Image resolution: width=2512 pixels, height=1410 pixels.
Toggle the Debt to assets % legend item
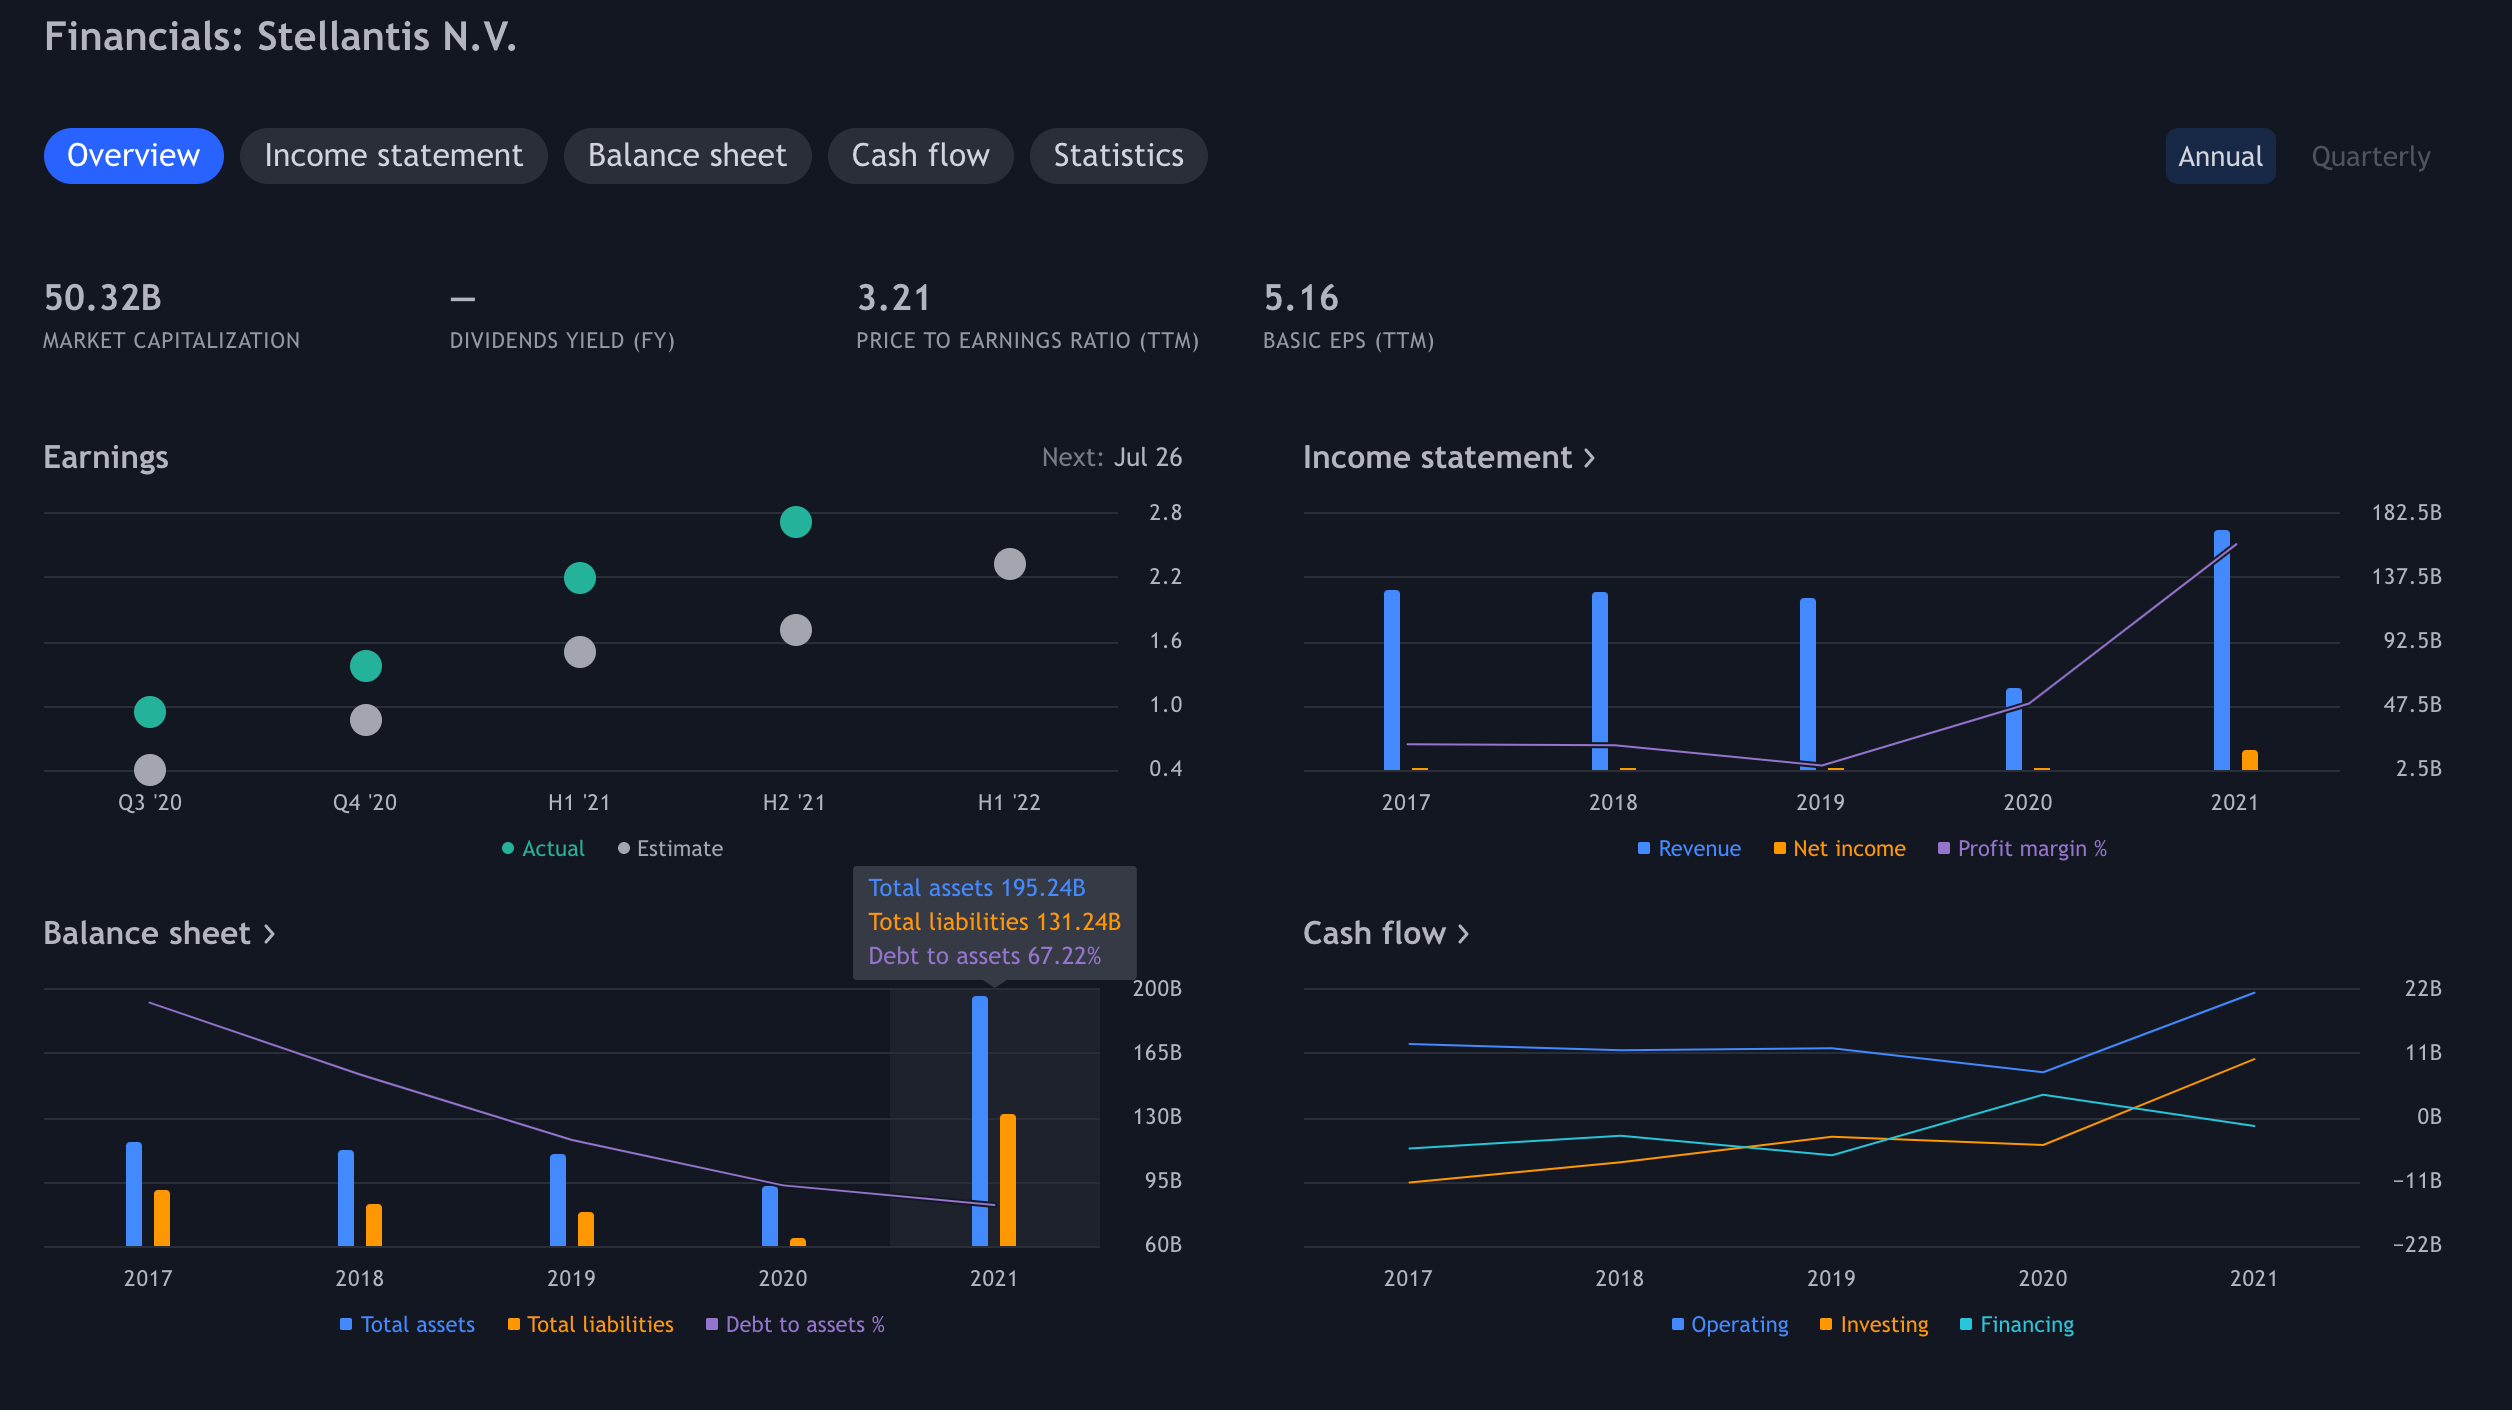pyautogui.click(x=795, y=1324)
